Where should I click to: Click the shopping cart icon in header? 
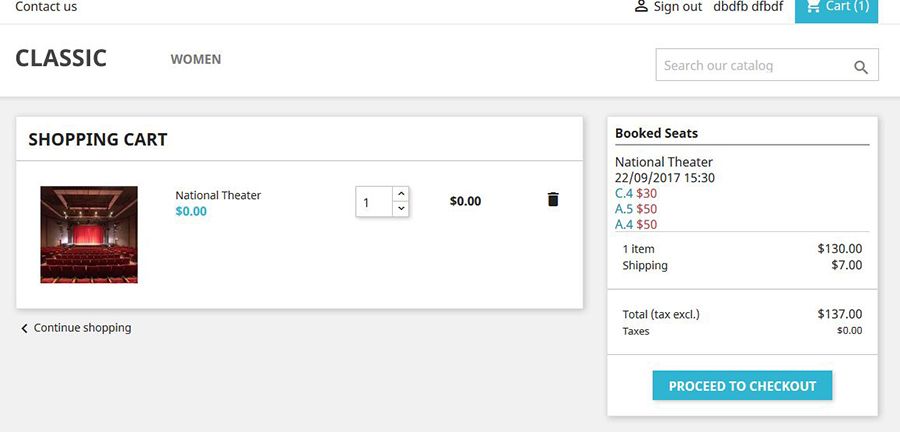[812, 6]
